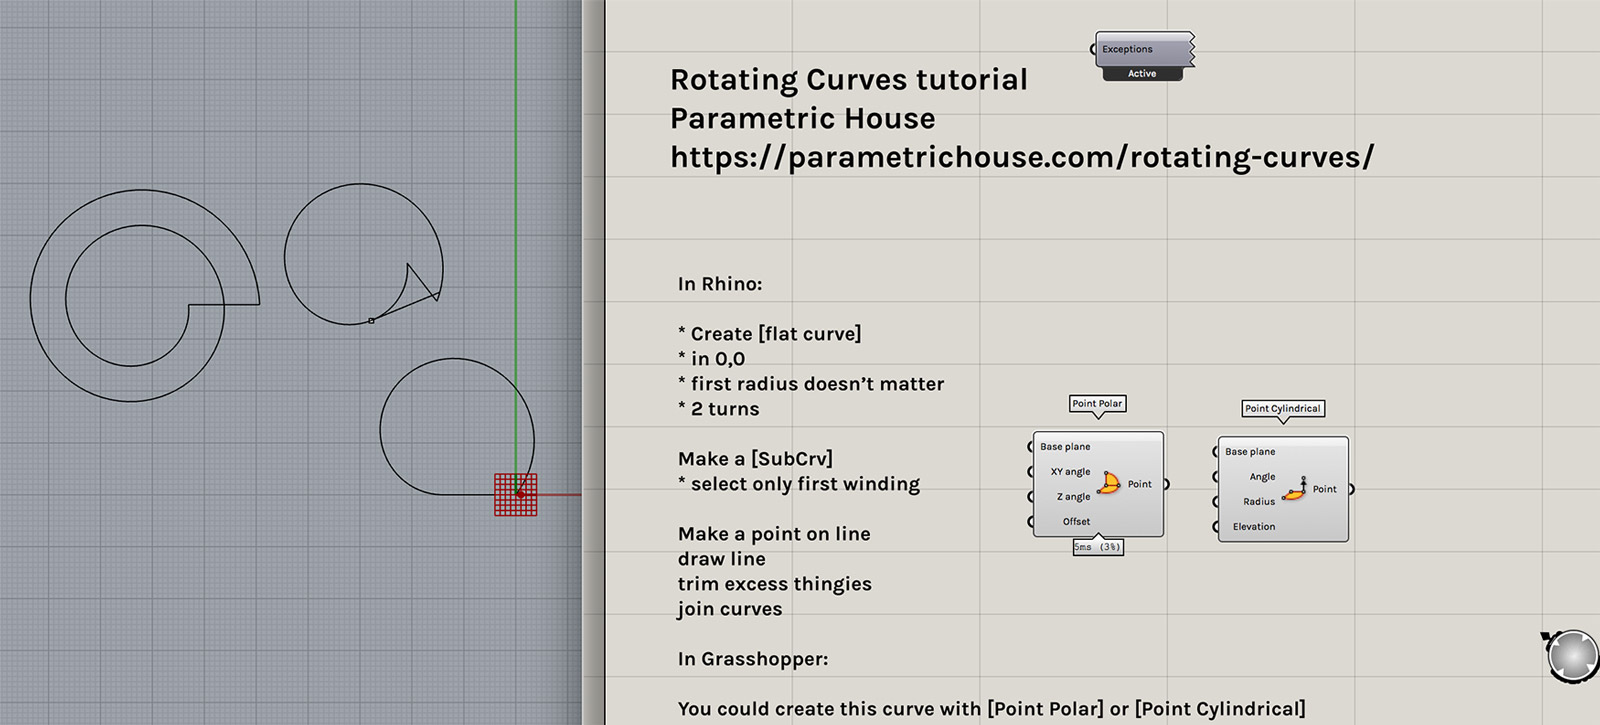Click the Z angle input

tap(1072, 497)
